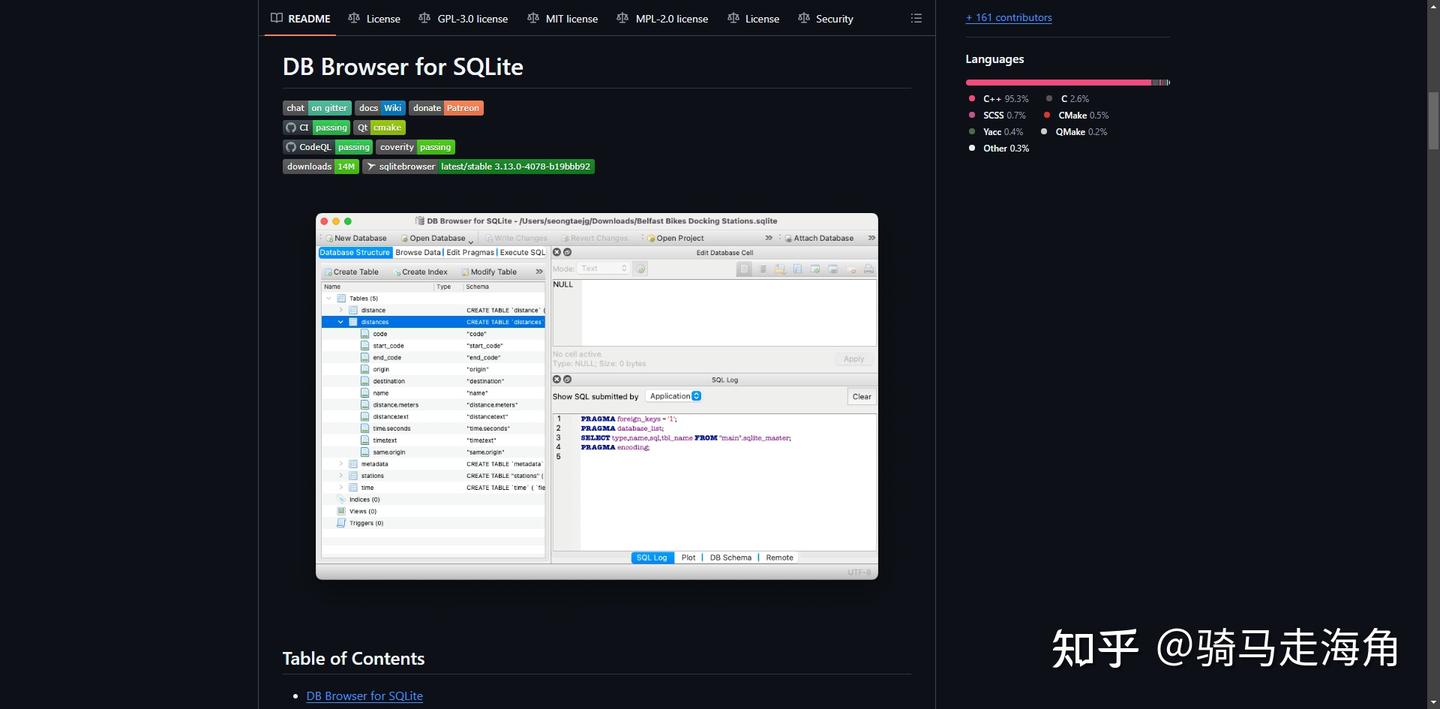Click the Clear button in SQL Log
The image size is (1440, 709).
pos(861,396)
